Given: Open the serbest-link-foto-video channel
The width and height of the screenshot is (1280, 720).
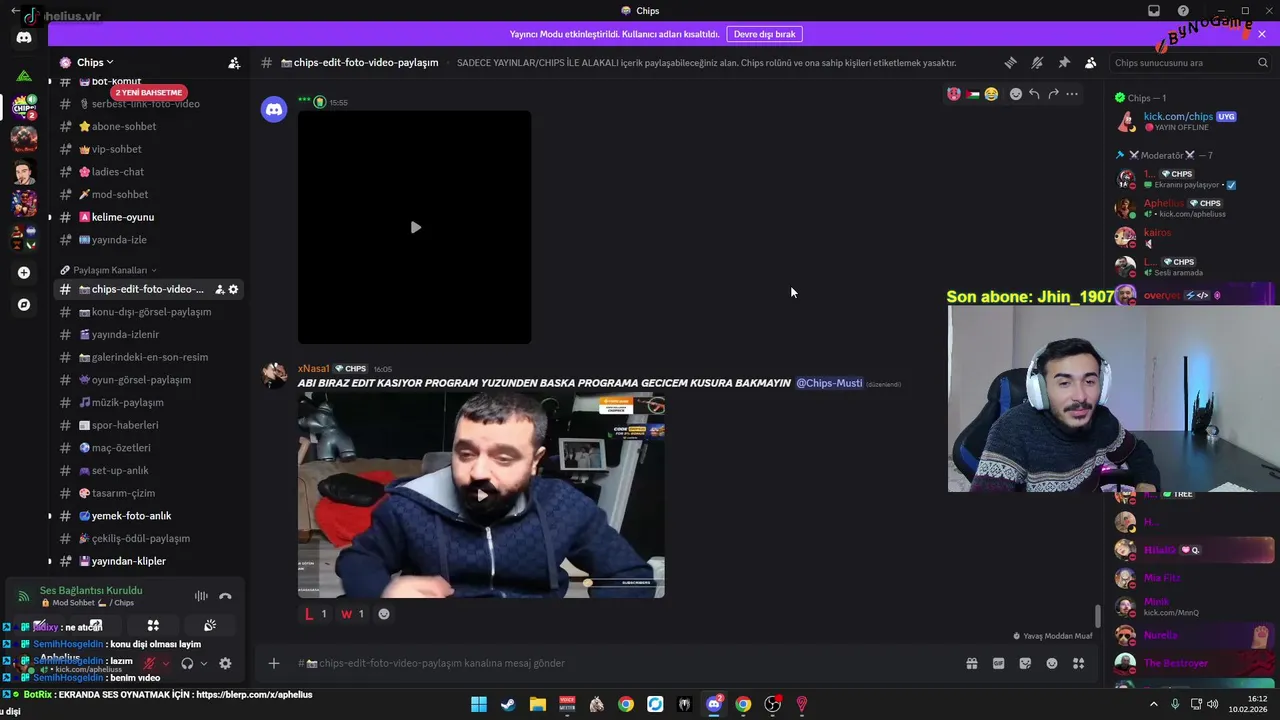Looking at the screenshot, I should [x=146, y=104].
